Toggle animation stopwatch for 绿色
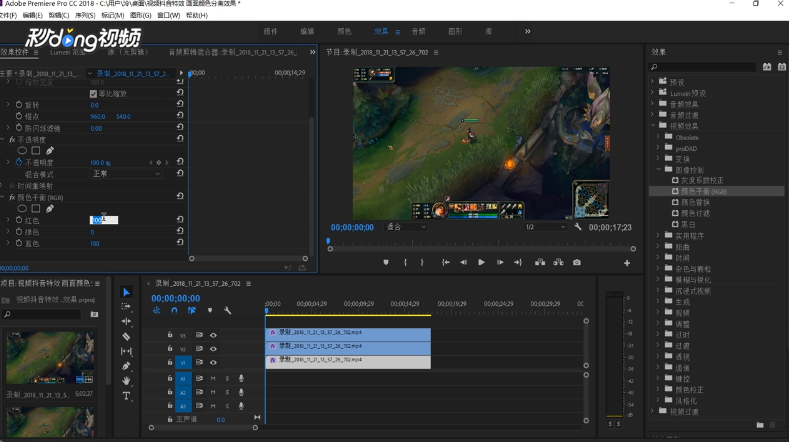The image size is (789, 442). [19, 232]
